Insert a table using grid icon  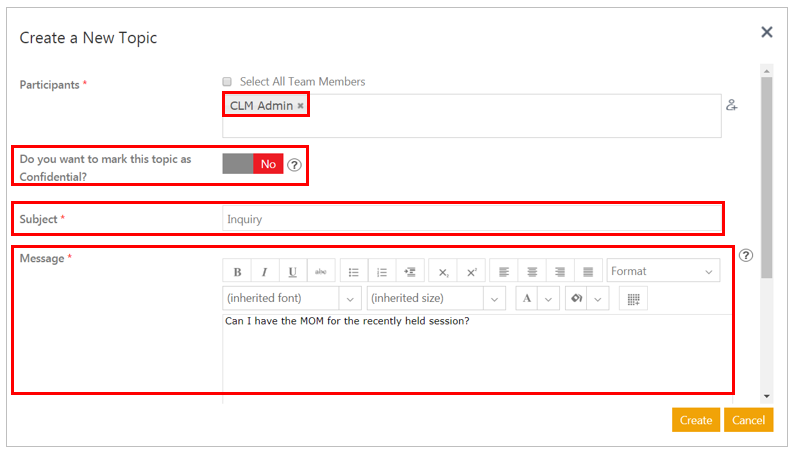point(632,298)
